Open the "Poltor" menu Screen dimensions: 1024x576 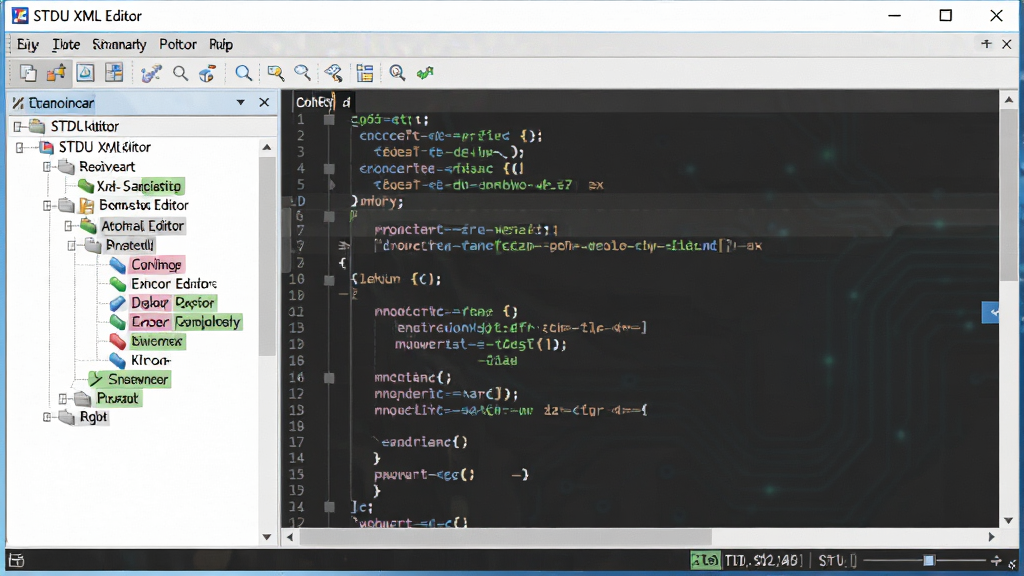(178, 44)
